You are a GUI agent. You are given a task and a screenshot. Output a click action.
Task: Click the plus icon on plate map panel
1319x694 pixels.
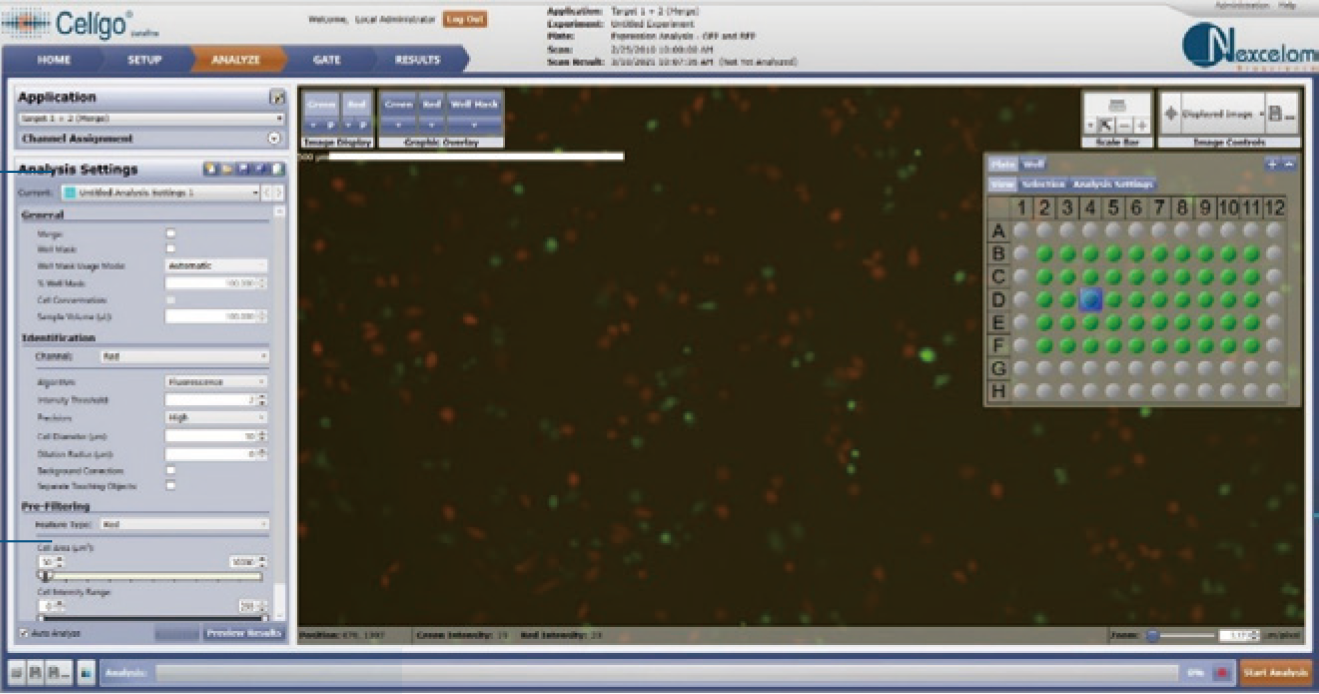pyautogui.click(x=1272, y=164)
